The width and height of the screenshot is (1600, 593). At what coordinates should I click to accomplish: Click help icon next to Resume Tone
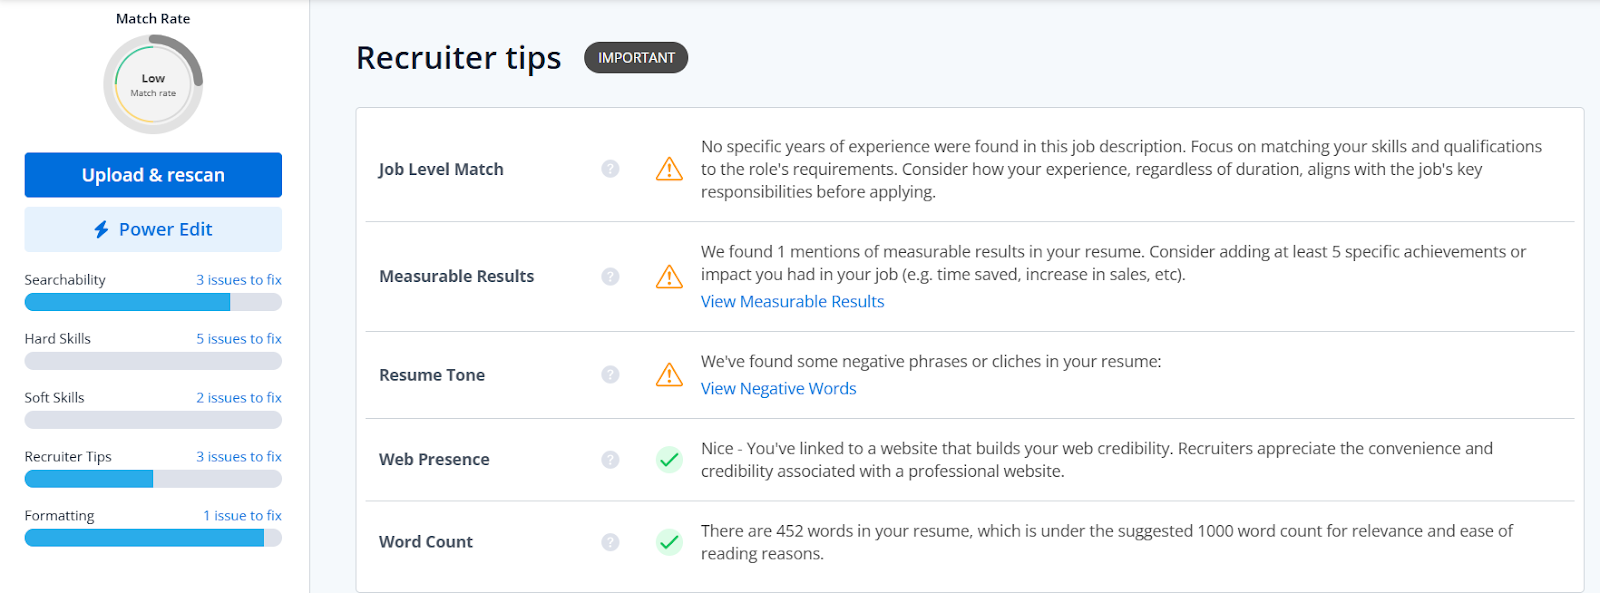point(610,374)
